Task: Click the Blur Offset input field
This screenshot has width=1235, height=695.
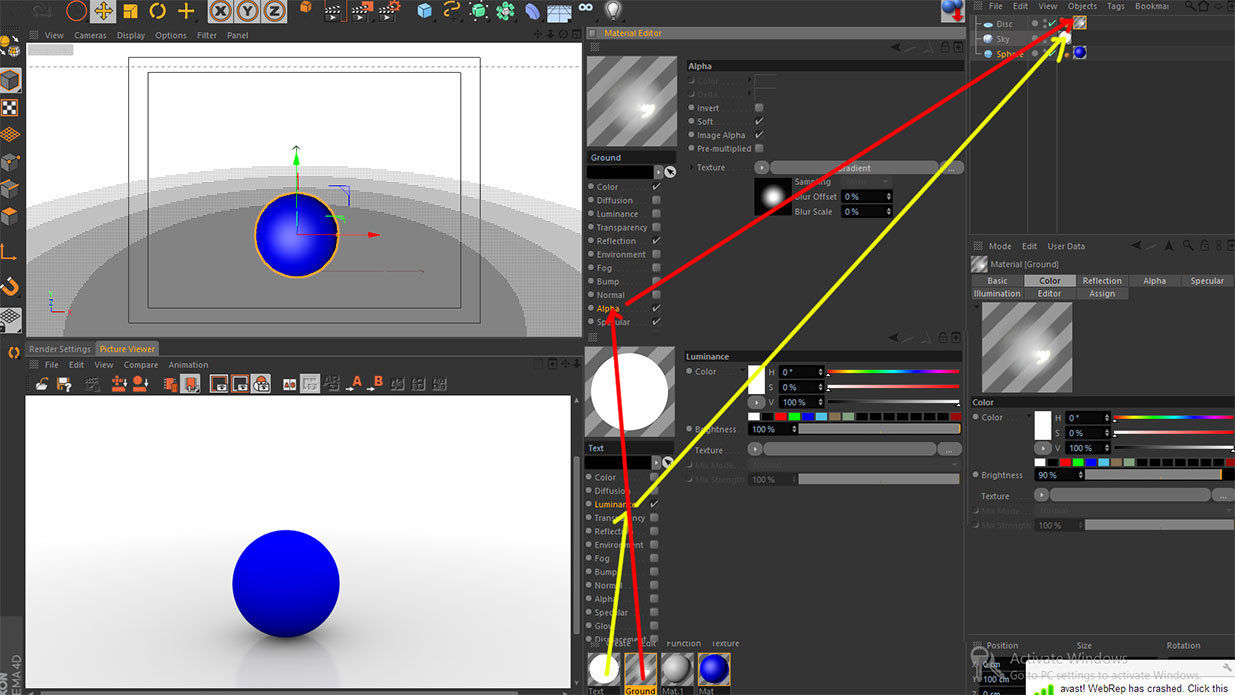Action: (867, 197)
